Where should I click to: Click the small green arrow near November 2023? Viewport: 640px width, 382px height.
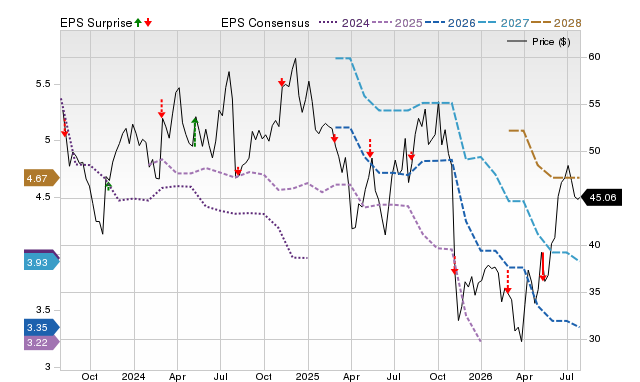[108, 186]
